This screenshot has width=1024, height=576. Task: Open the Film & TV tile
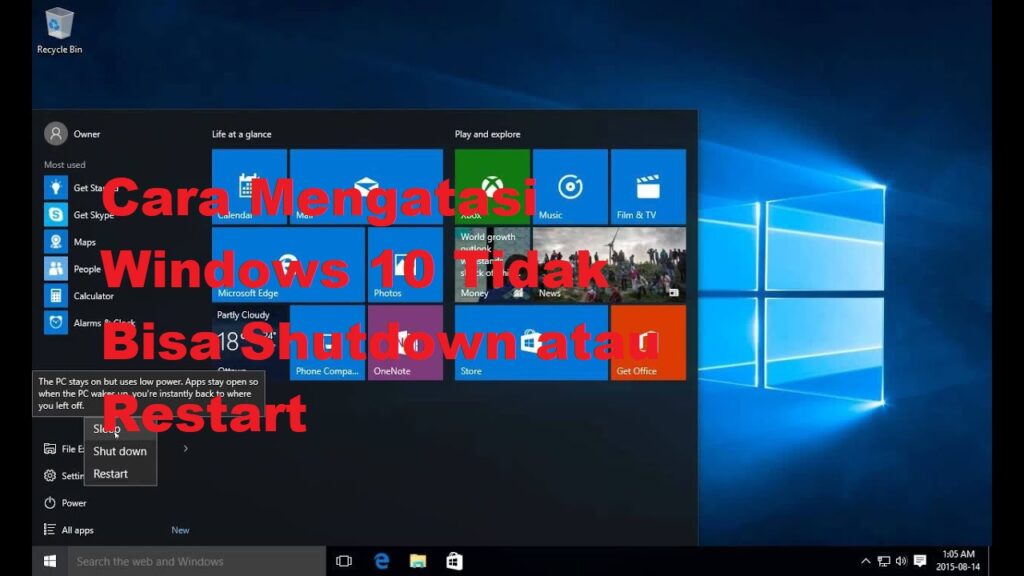[x=648, y=187]
